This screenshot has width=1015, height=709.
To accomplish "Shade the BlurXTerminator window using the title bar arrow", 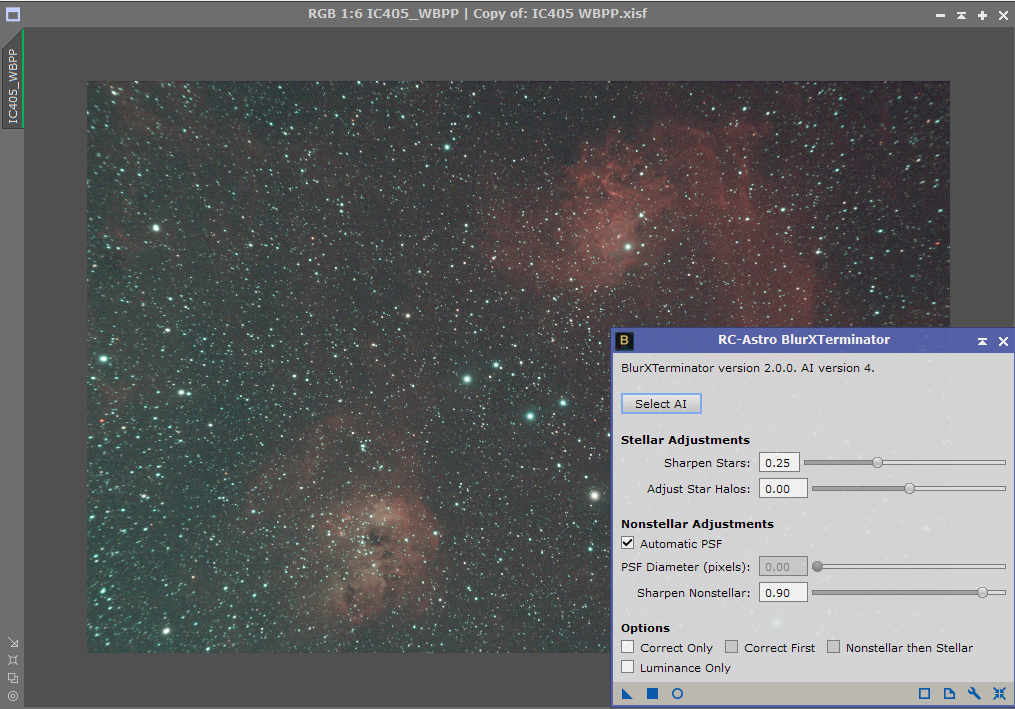I will coord(982,341).
